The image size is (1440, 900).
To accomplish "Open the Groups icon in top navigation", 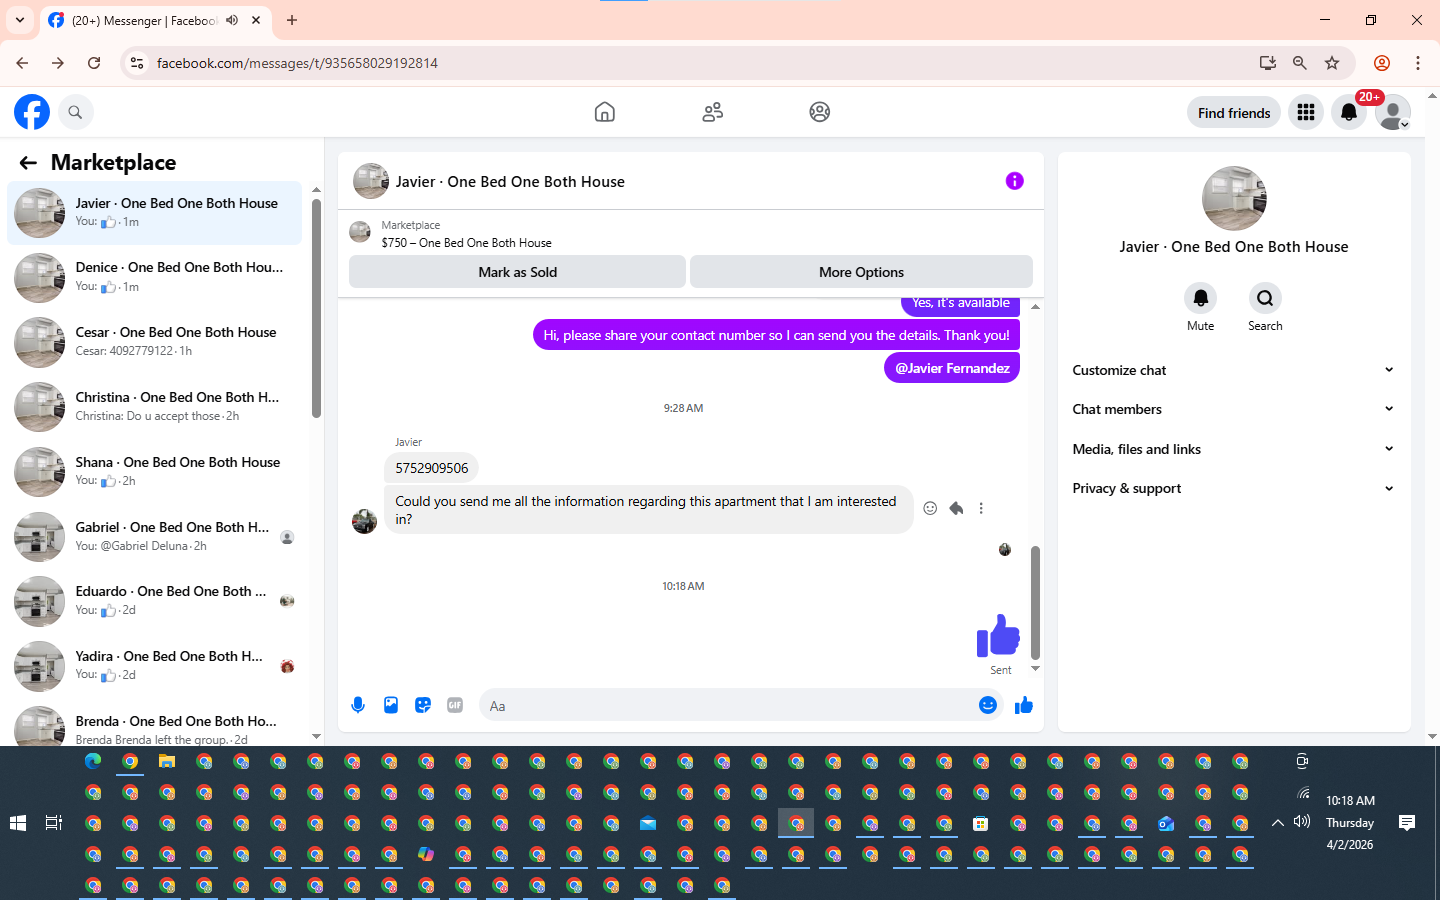I will (820, 112).
